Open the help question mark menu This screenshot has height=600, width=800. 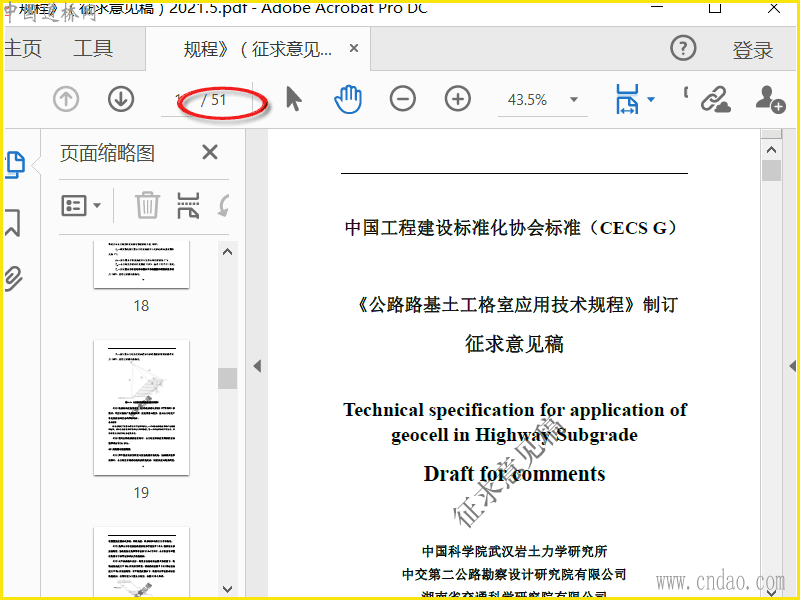coord(683,48)
